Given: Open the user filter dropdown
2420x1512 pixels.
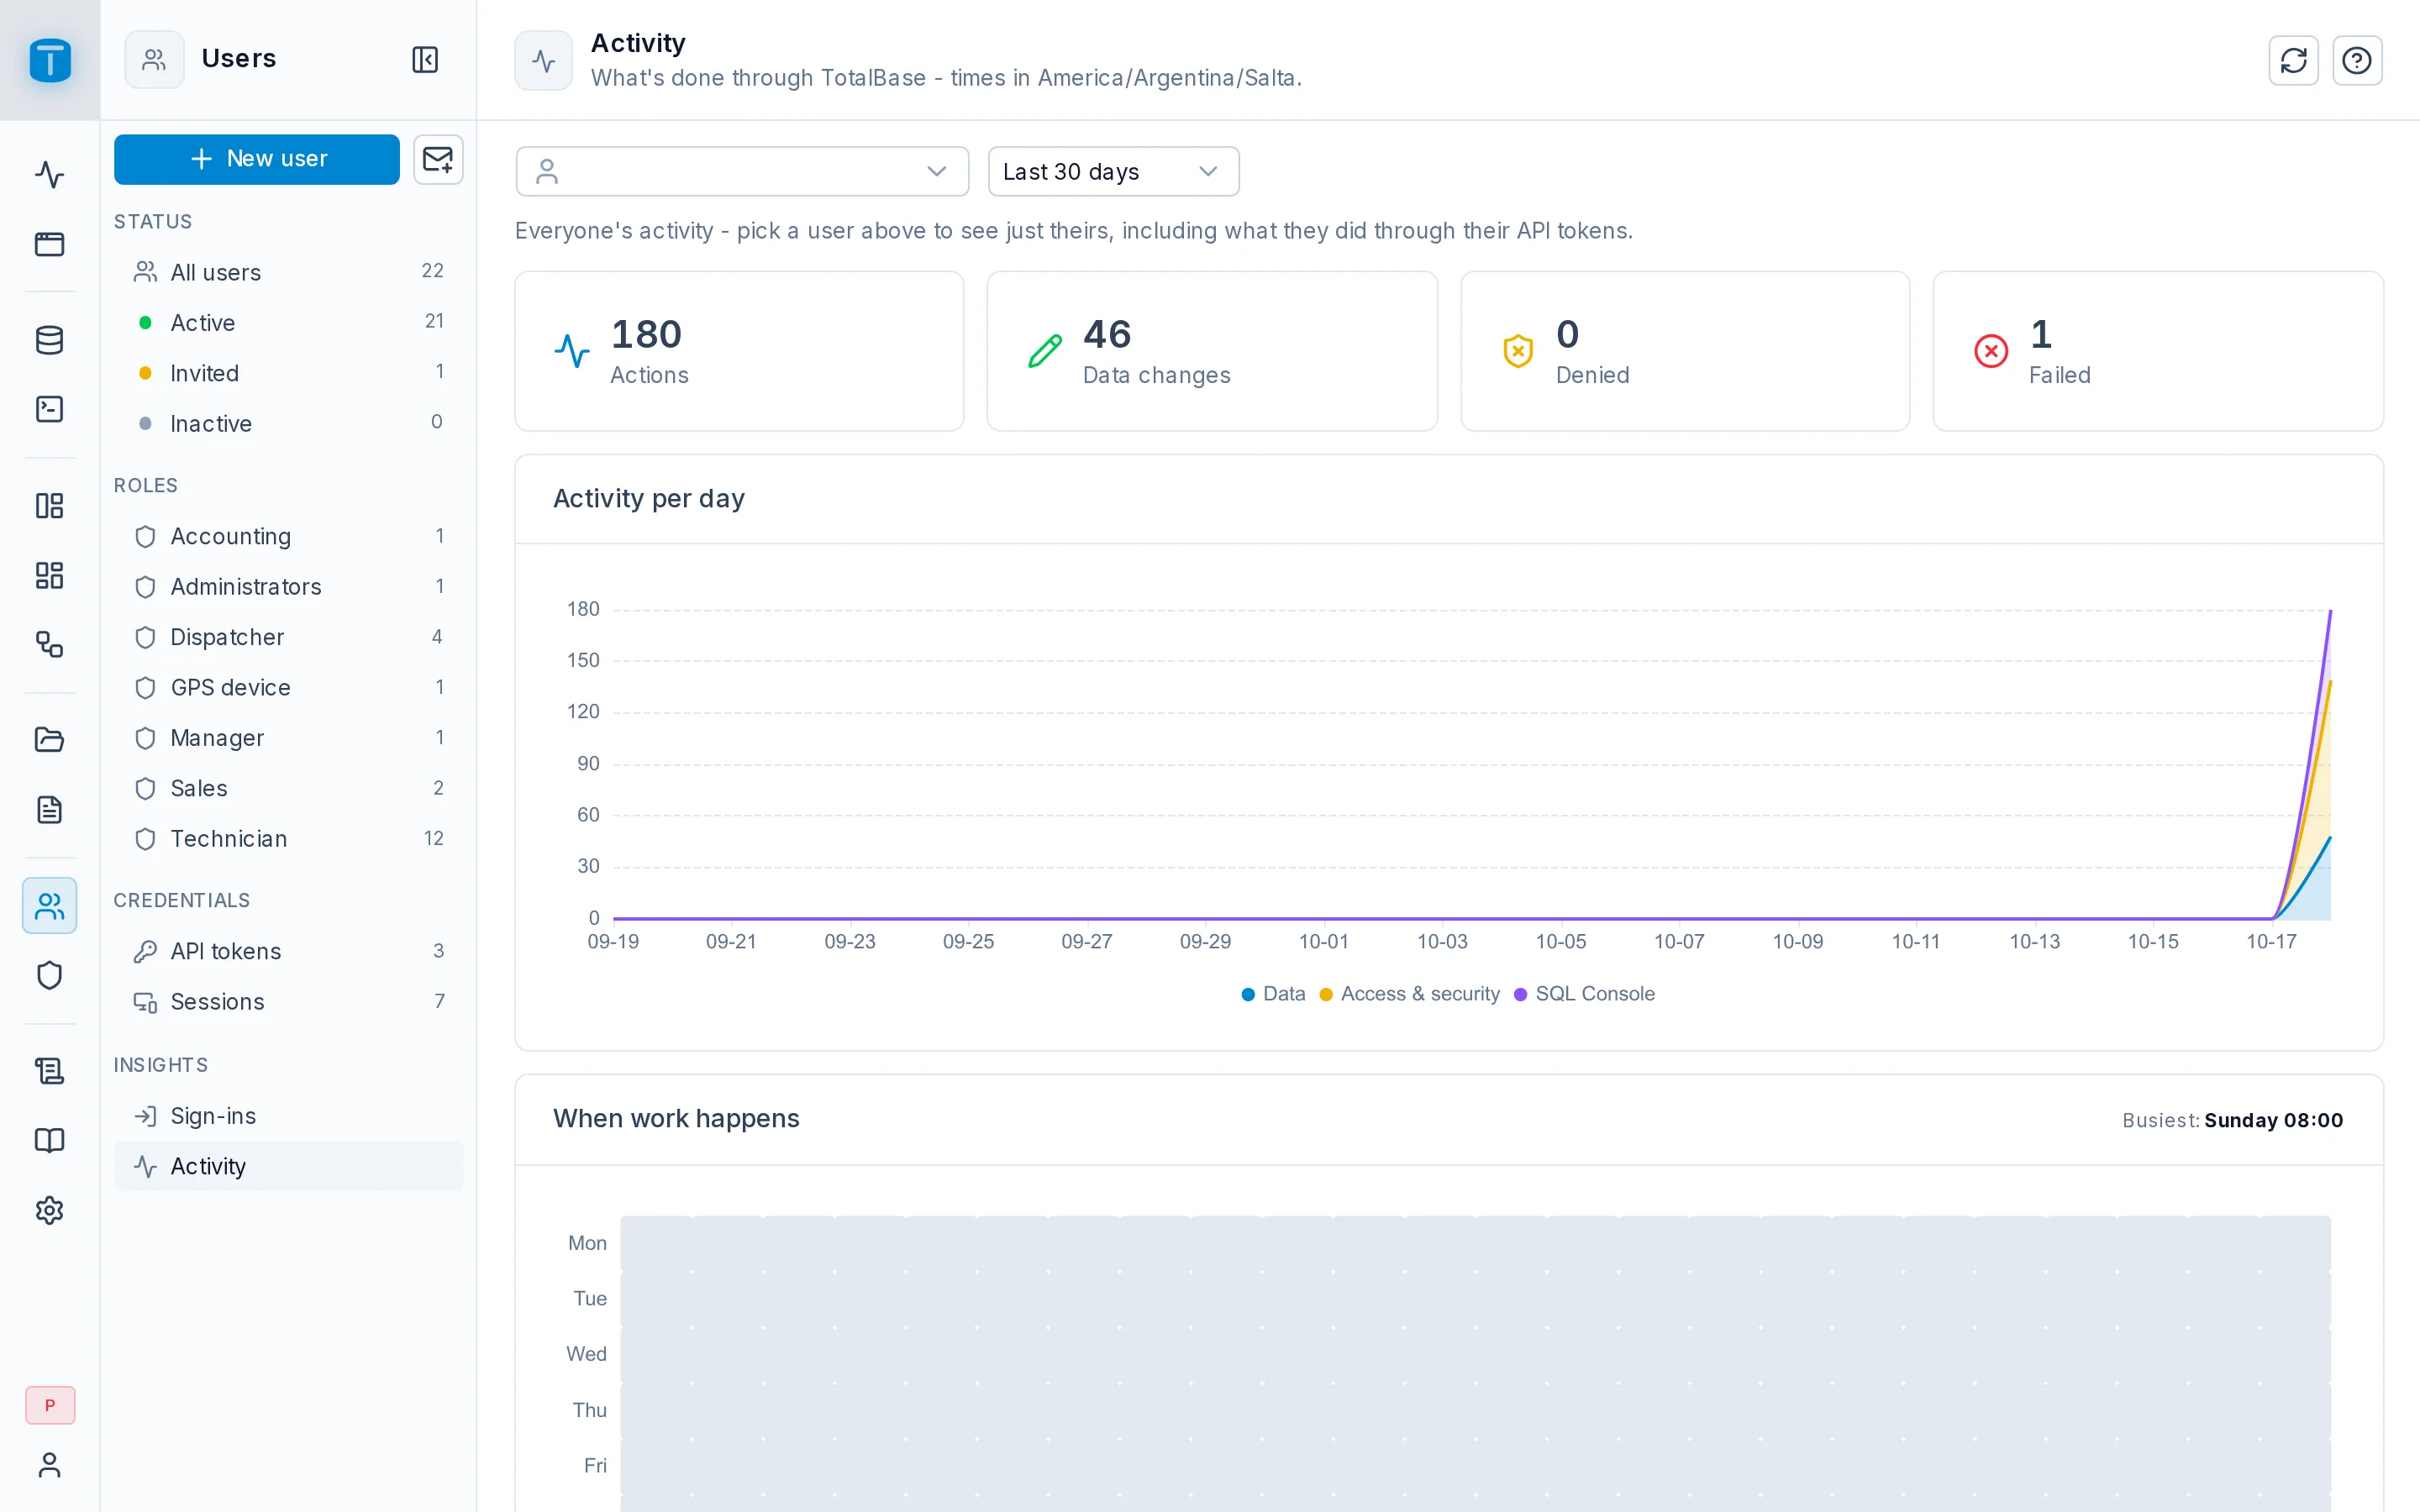Looking at the screenshot, I should coord(742,172).
